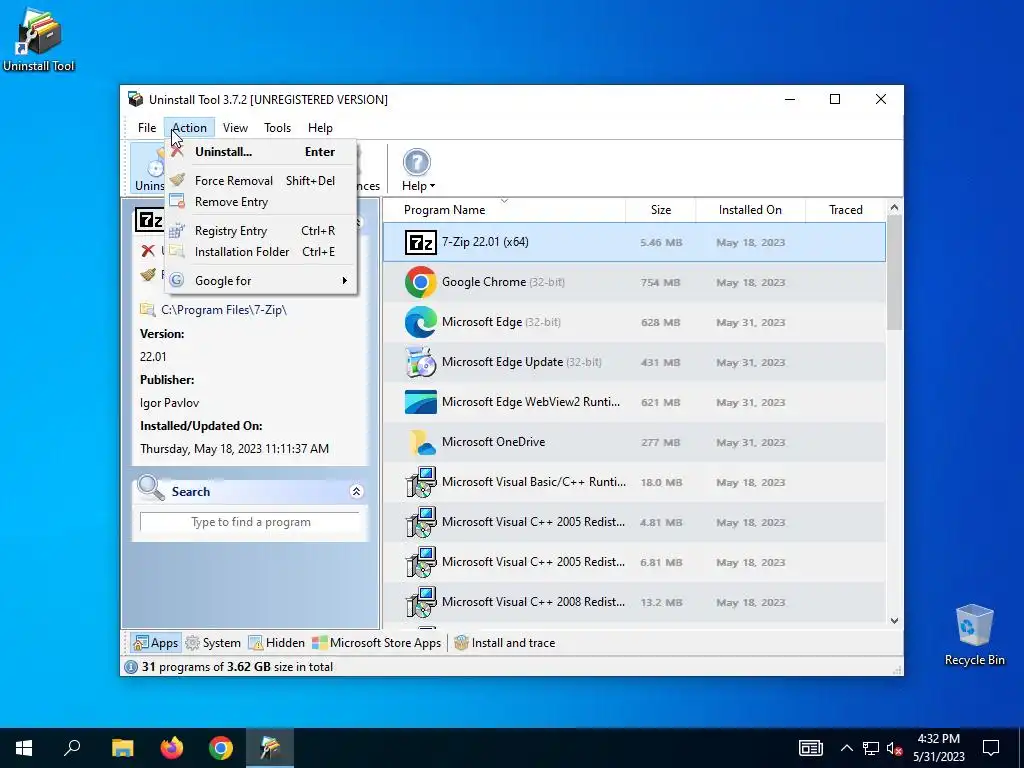Open File Explorer from the taskbar

[x=123, y=748]
